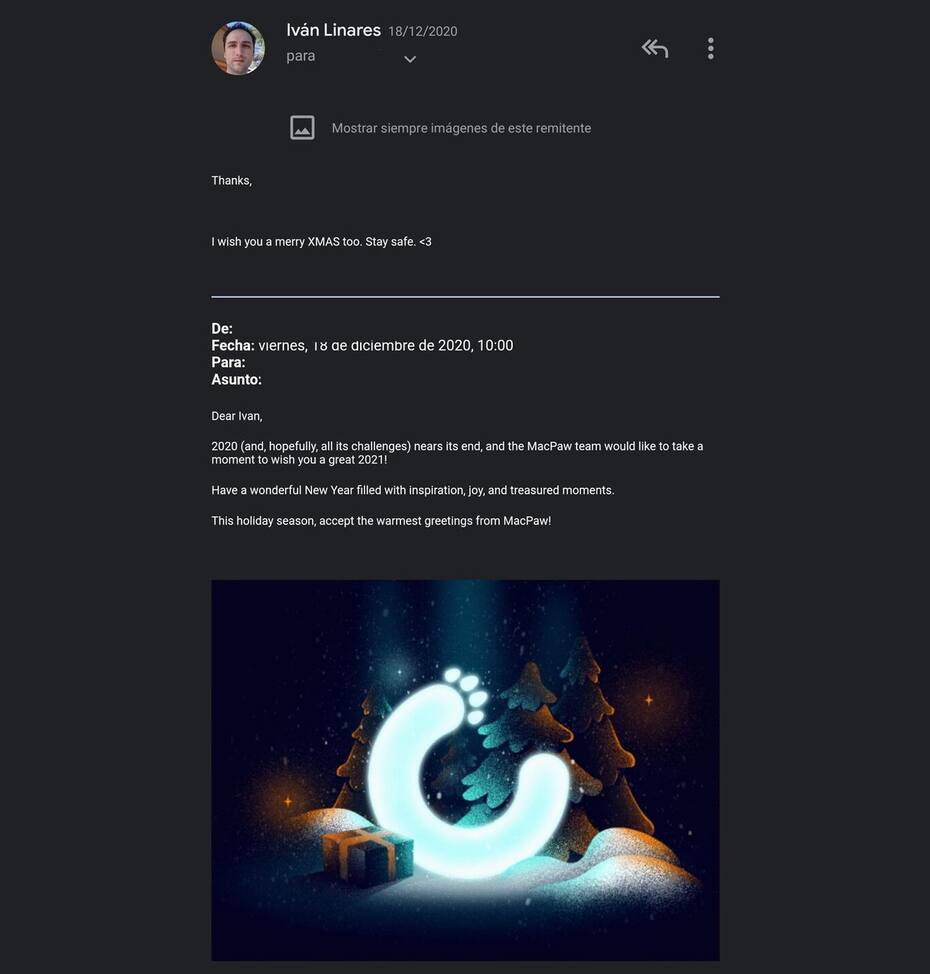Click Iván Linares' profile avatar photo

coord(238,48)
